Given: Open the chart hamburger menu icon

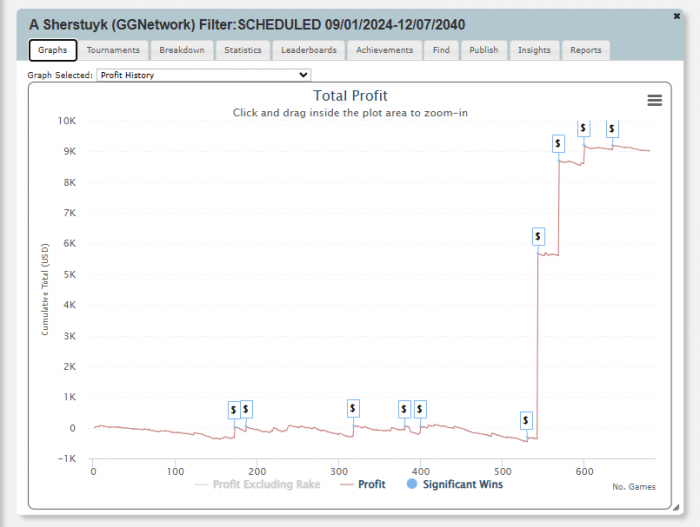Looking at the screenshot, I should point(654,100).
